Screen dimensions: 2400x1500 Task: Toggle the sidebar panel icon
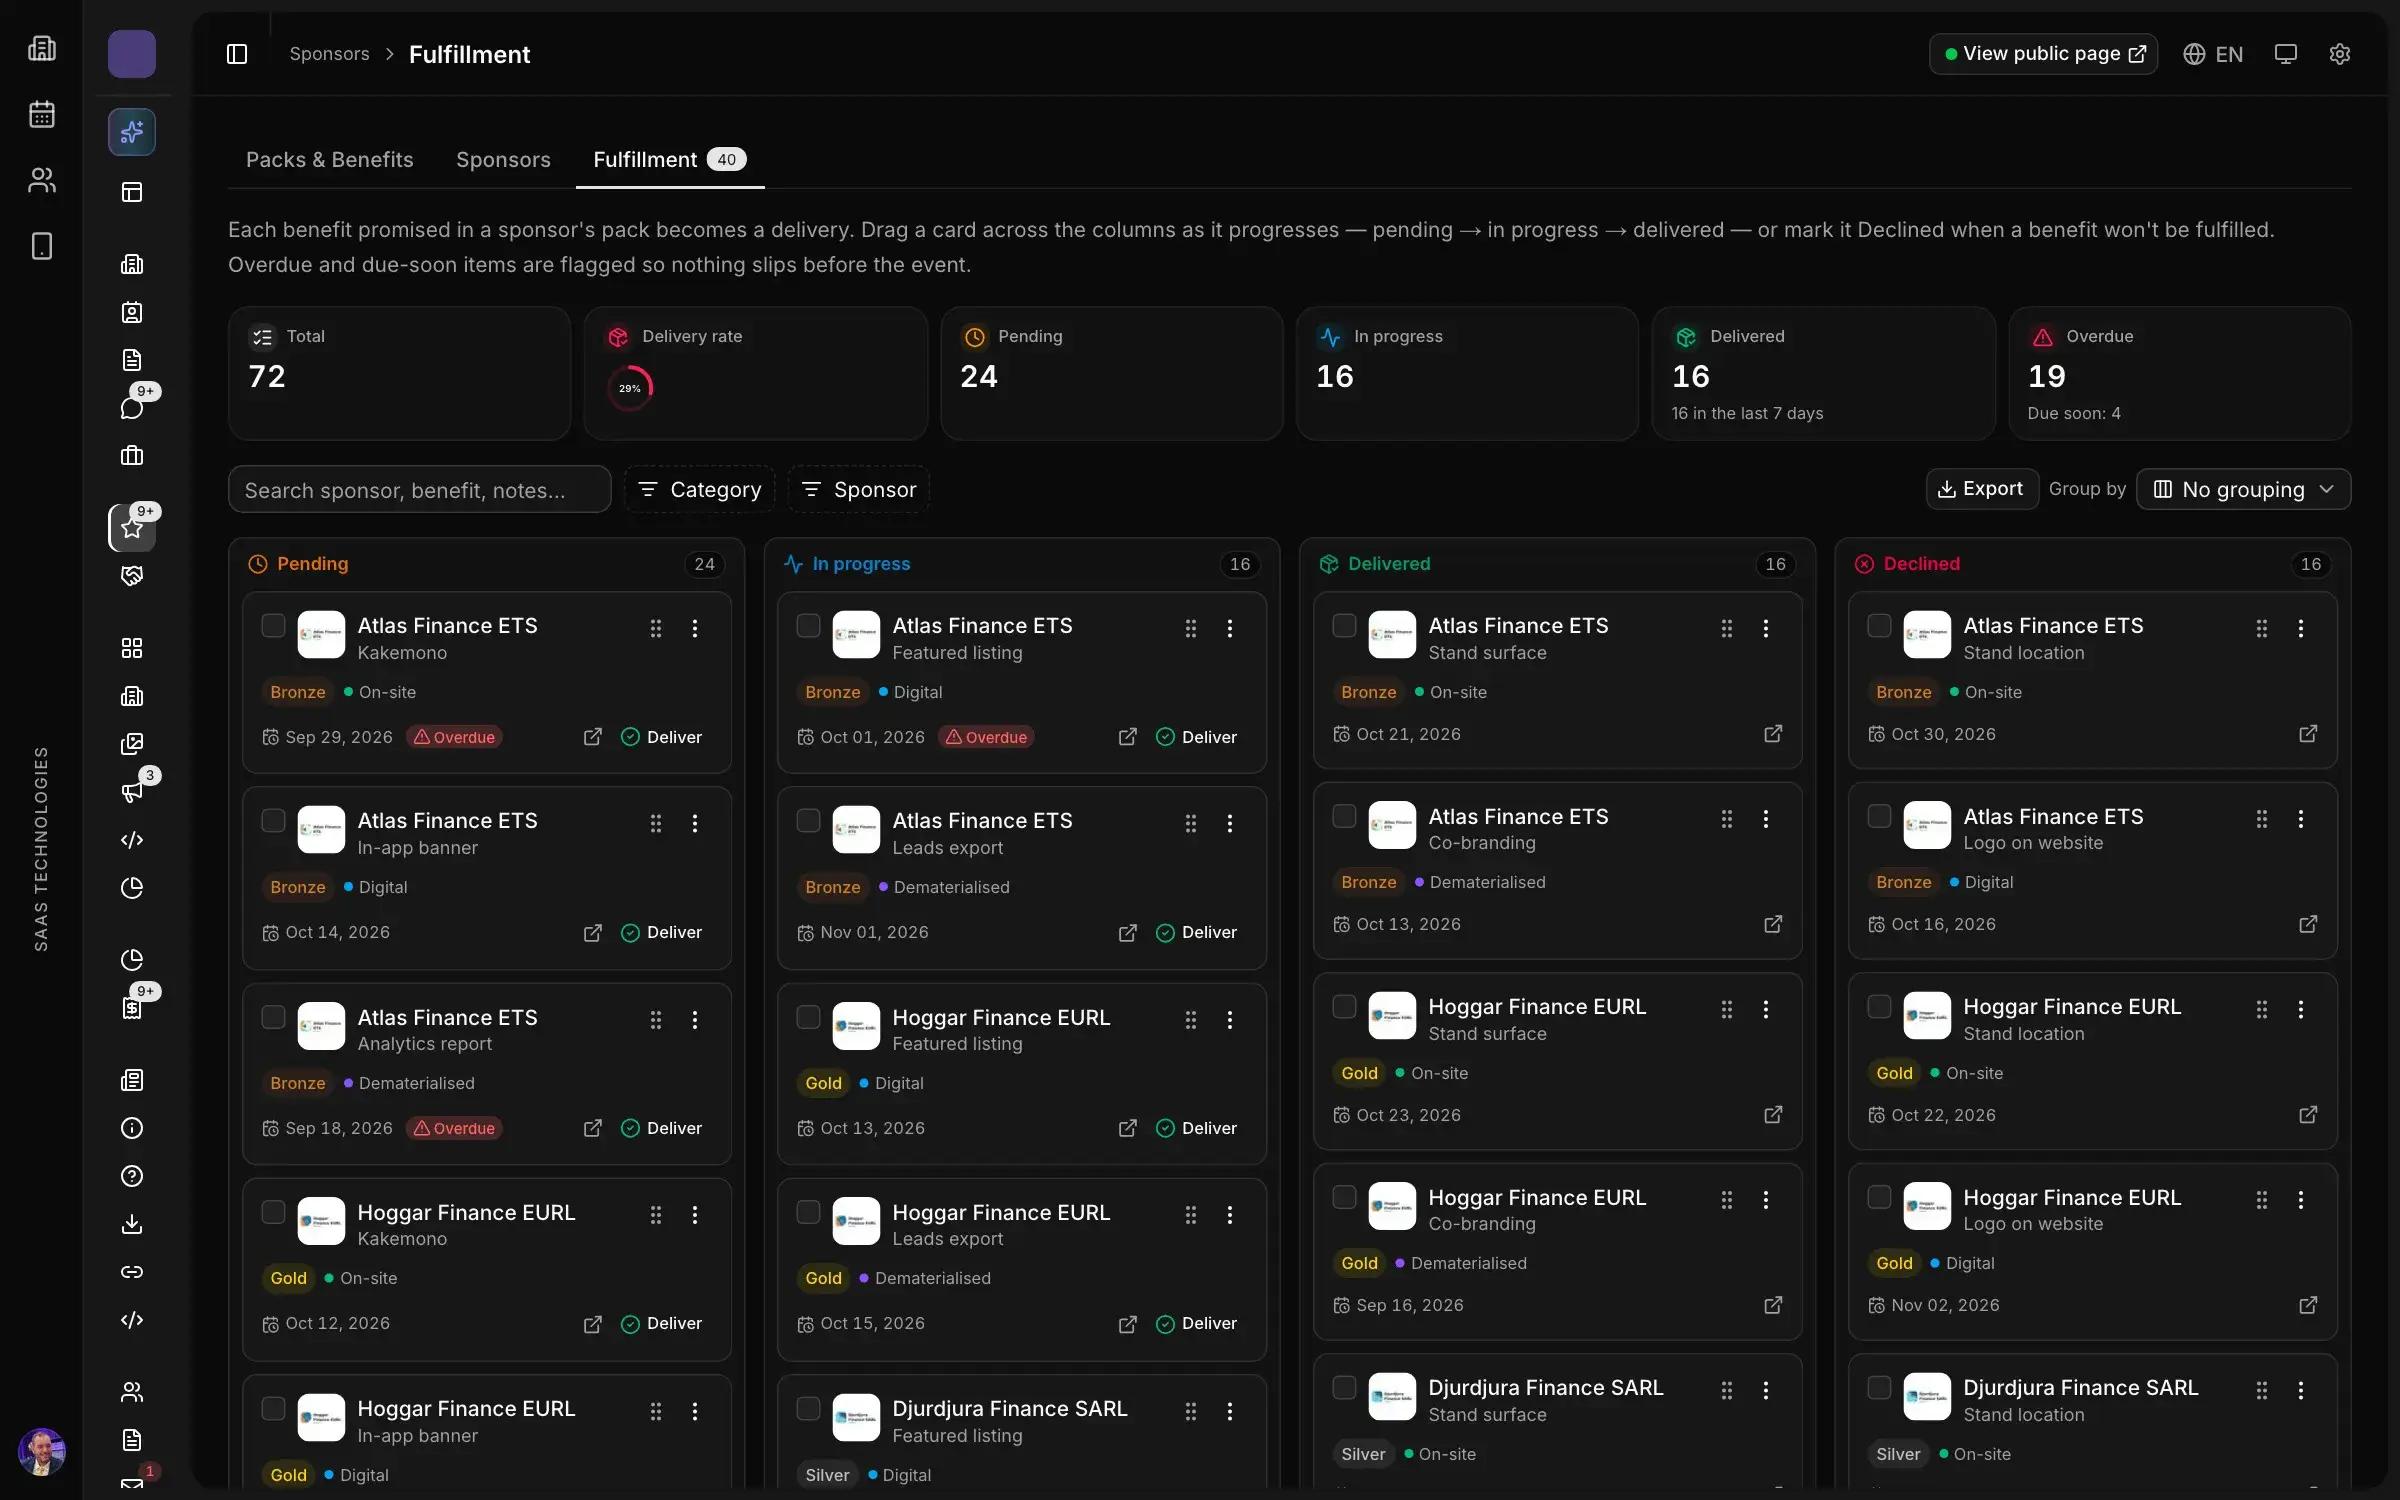[x=237, y=54]
